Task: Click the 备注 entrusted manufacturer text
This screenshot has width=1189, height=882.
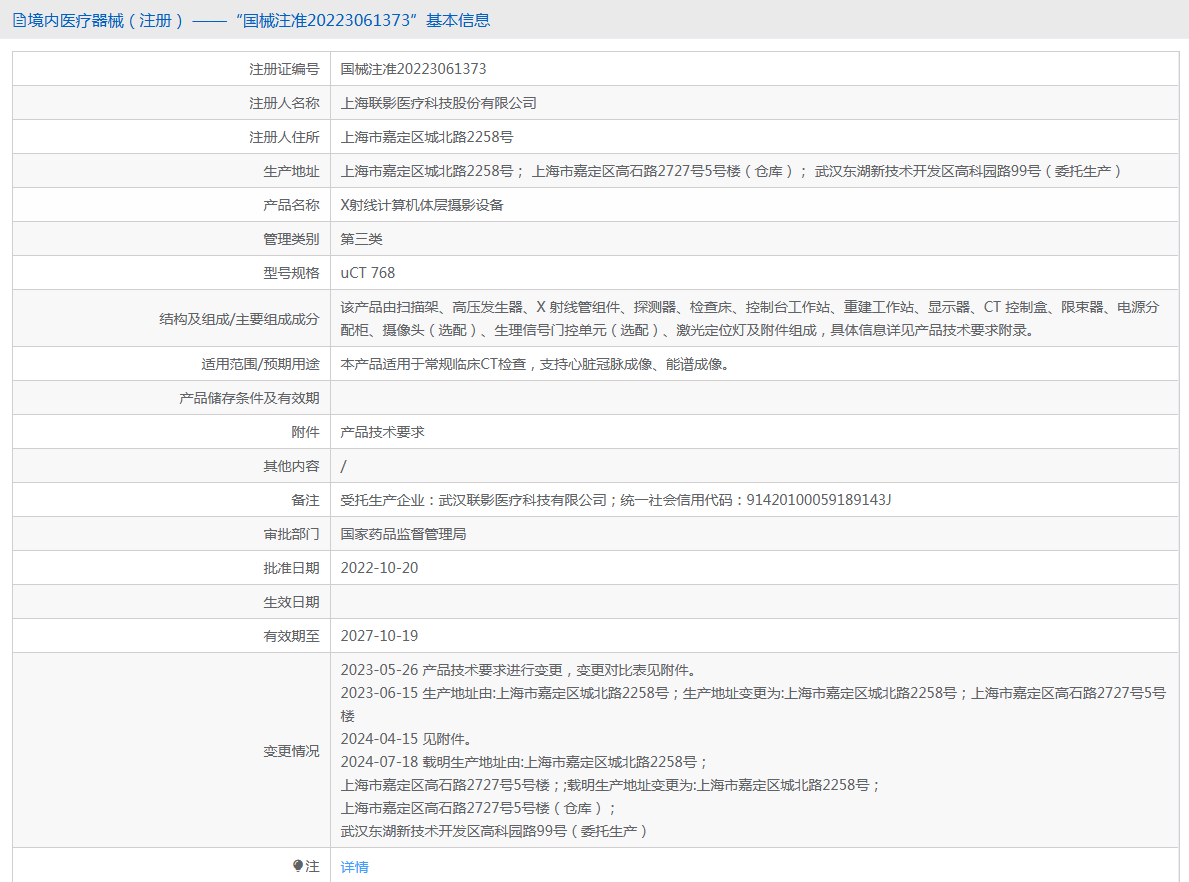Action: [615, 500]
